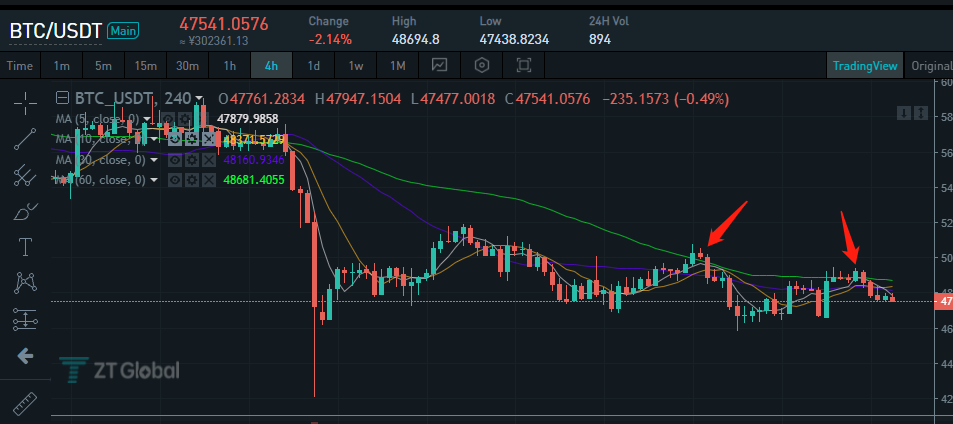The image size is (953, 424).
Task: Hide the MA 30 indicator line
Action: coord(175,160)
